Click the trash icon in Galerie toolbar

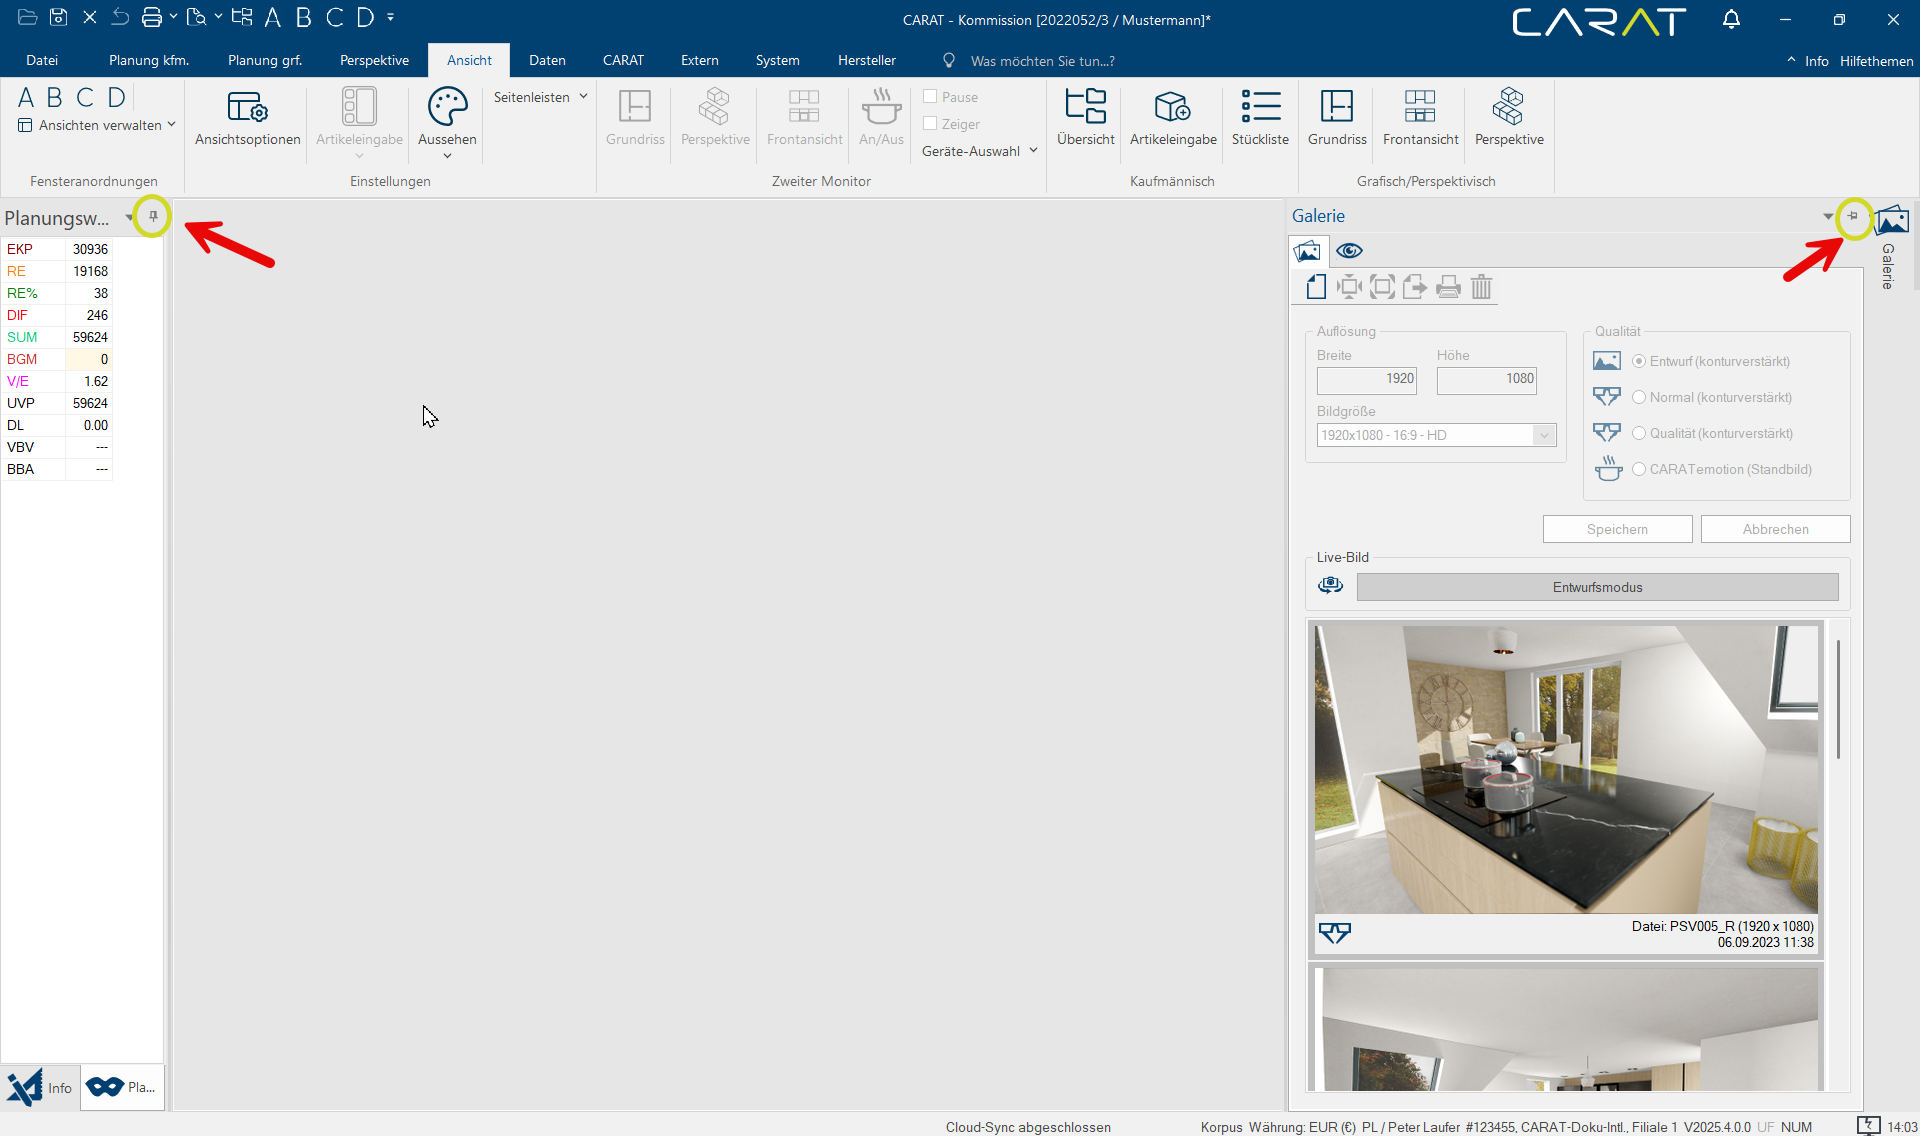click(1481, 288)
